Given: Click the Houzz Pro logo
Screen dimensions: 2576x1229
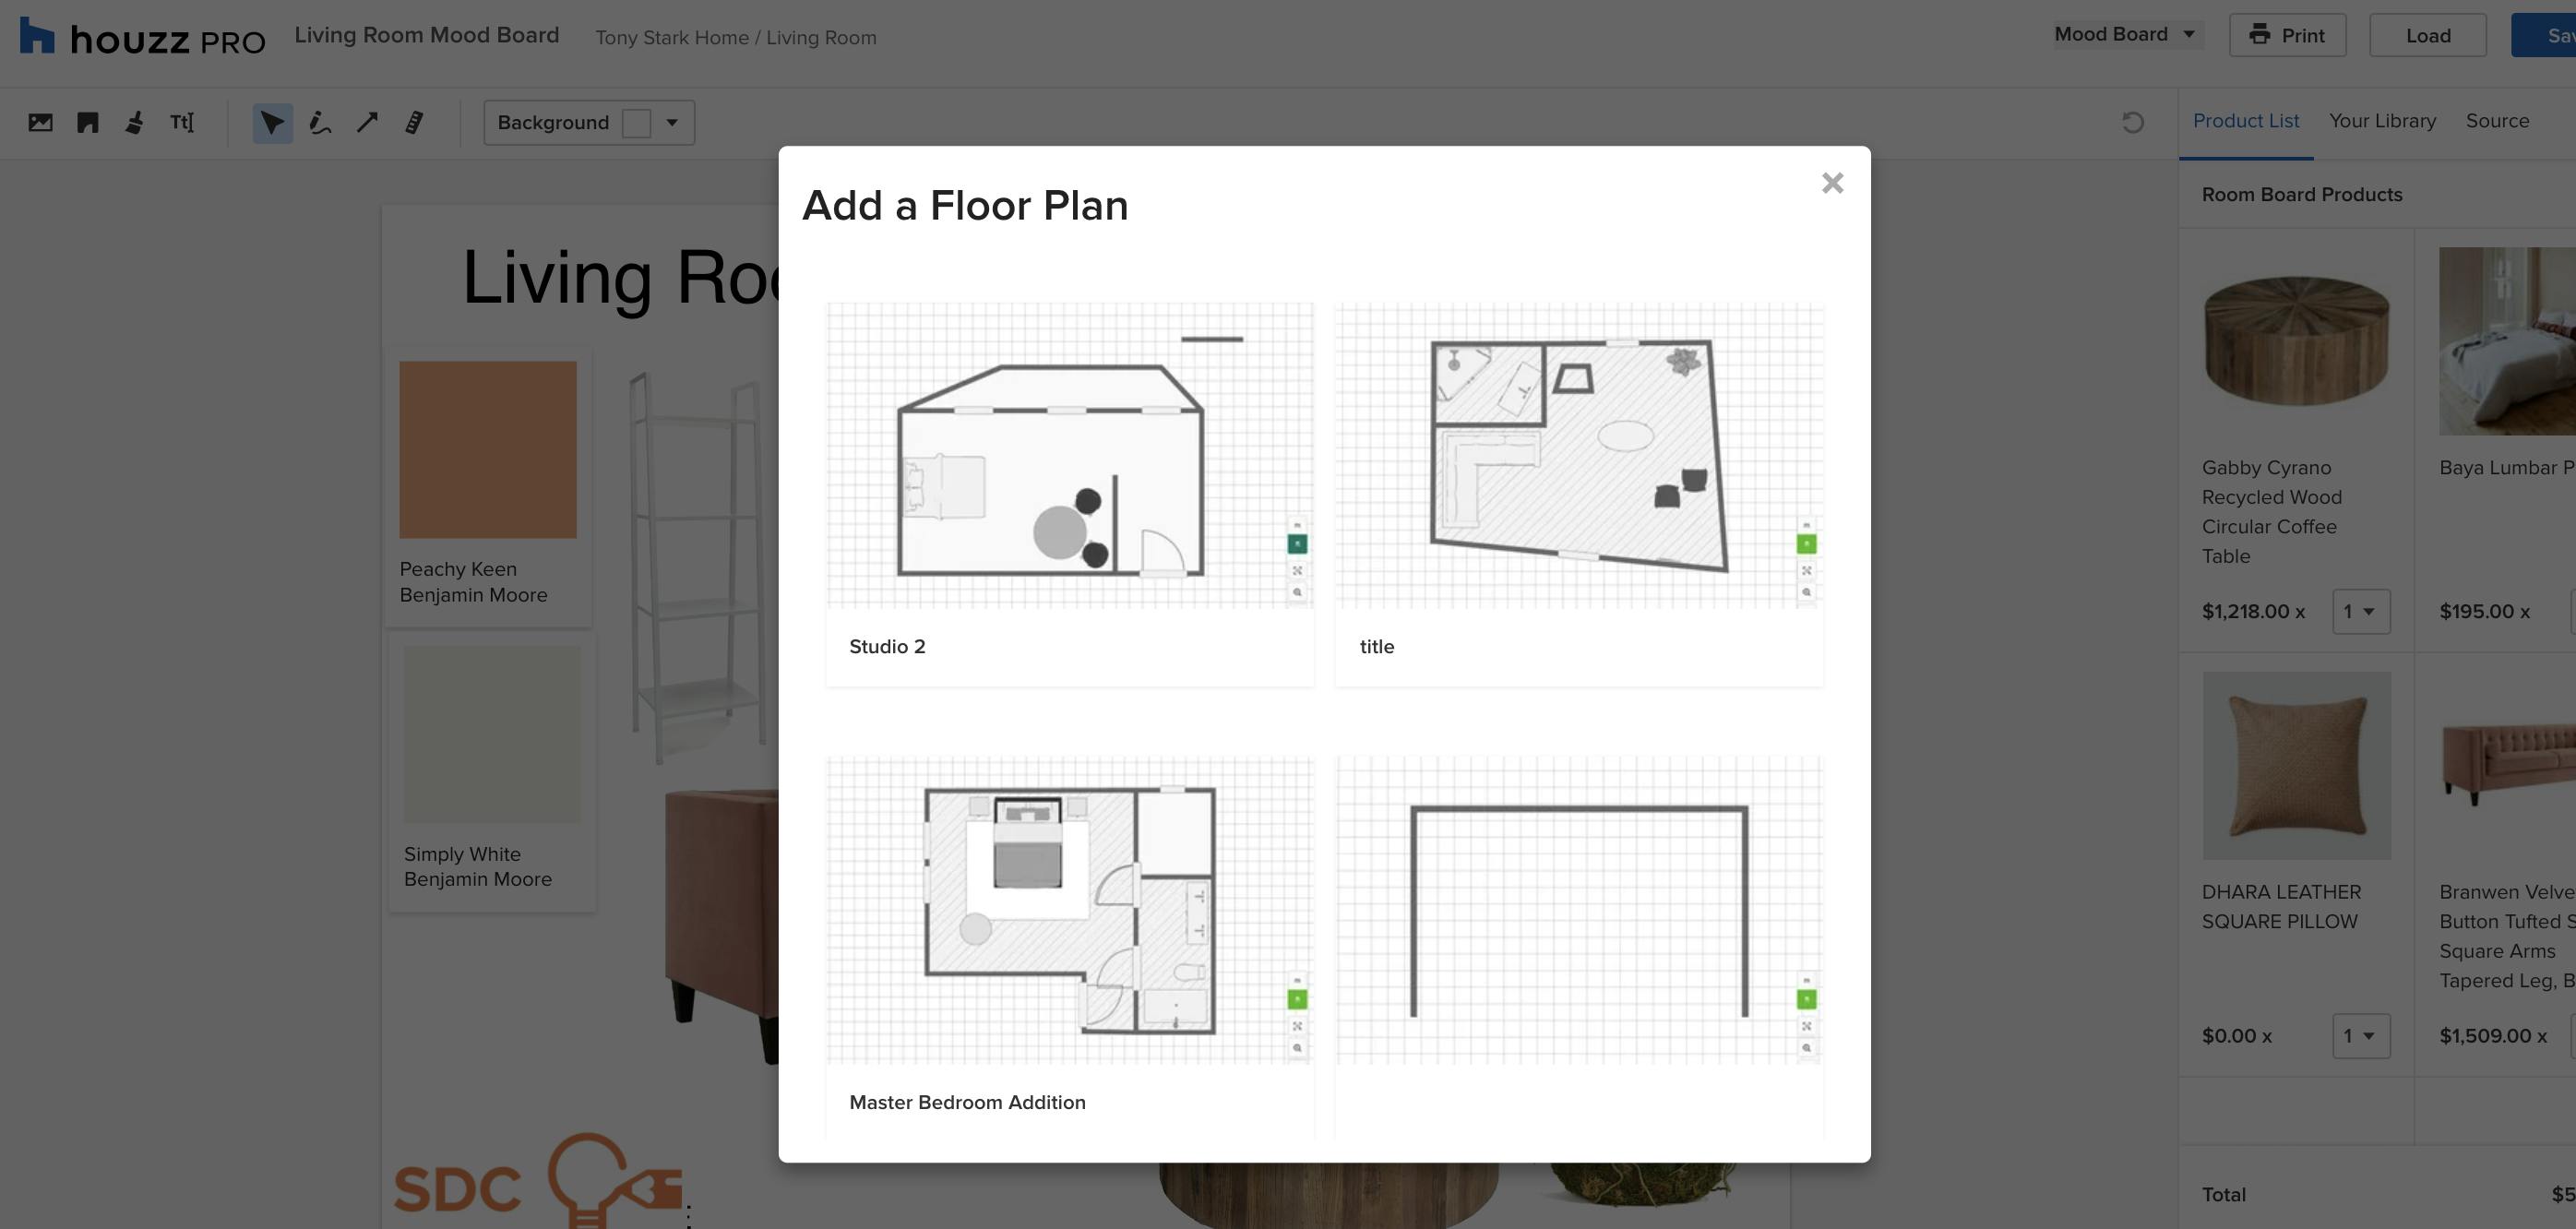Looking at the screenshot, I should point(143,37).
